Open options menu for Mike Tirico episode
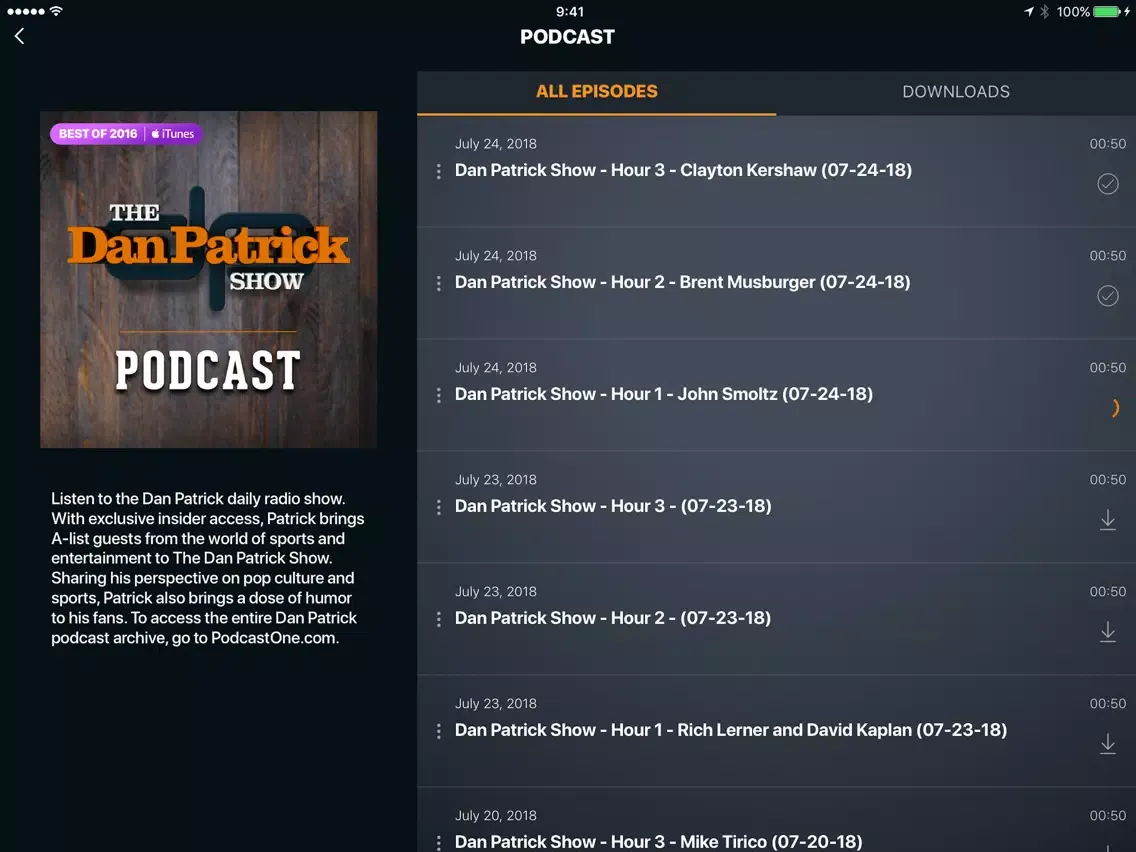Viewport: 1136px width, 852px height. pos(438,843)
